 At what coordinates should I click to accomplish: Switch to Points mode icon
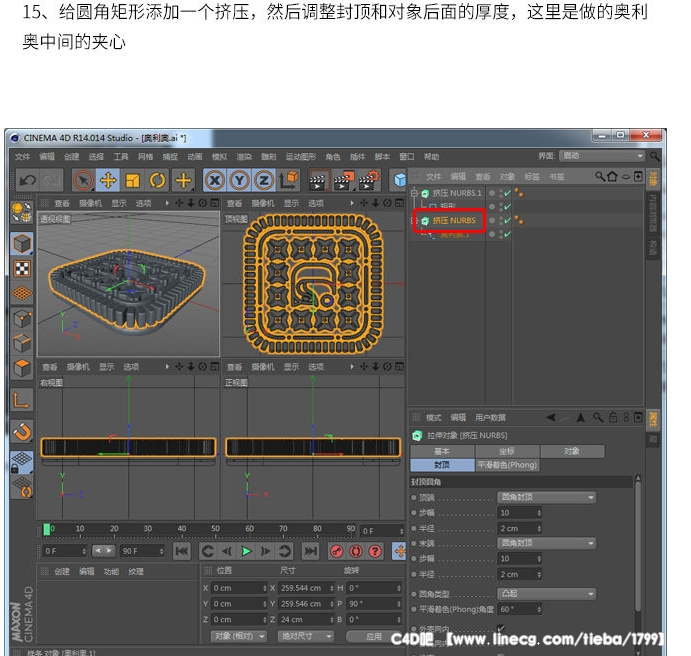tap(22, 319)
